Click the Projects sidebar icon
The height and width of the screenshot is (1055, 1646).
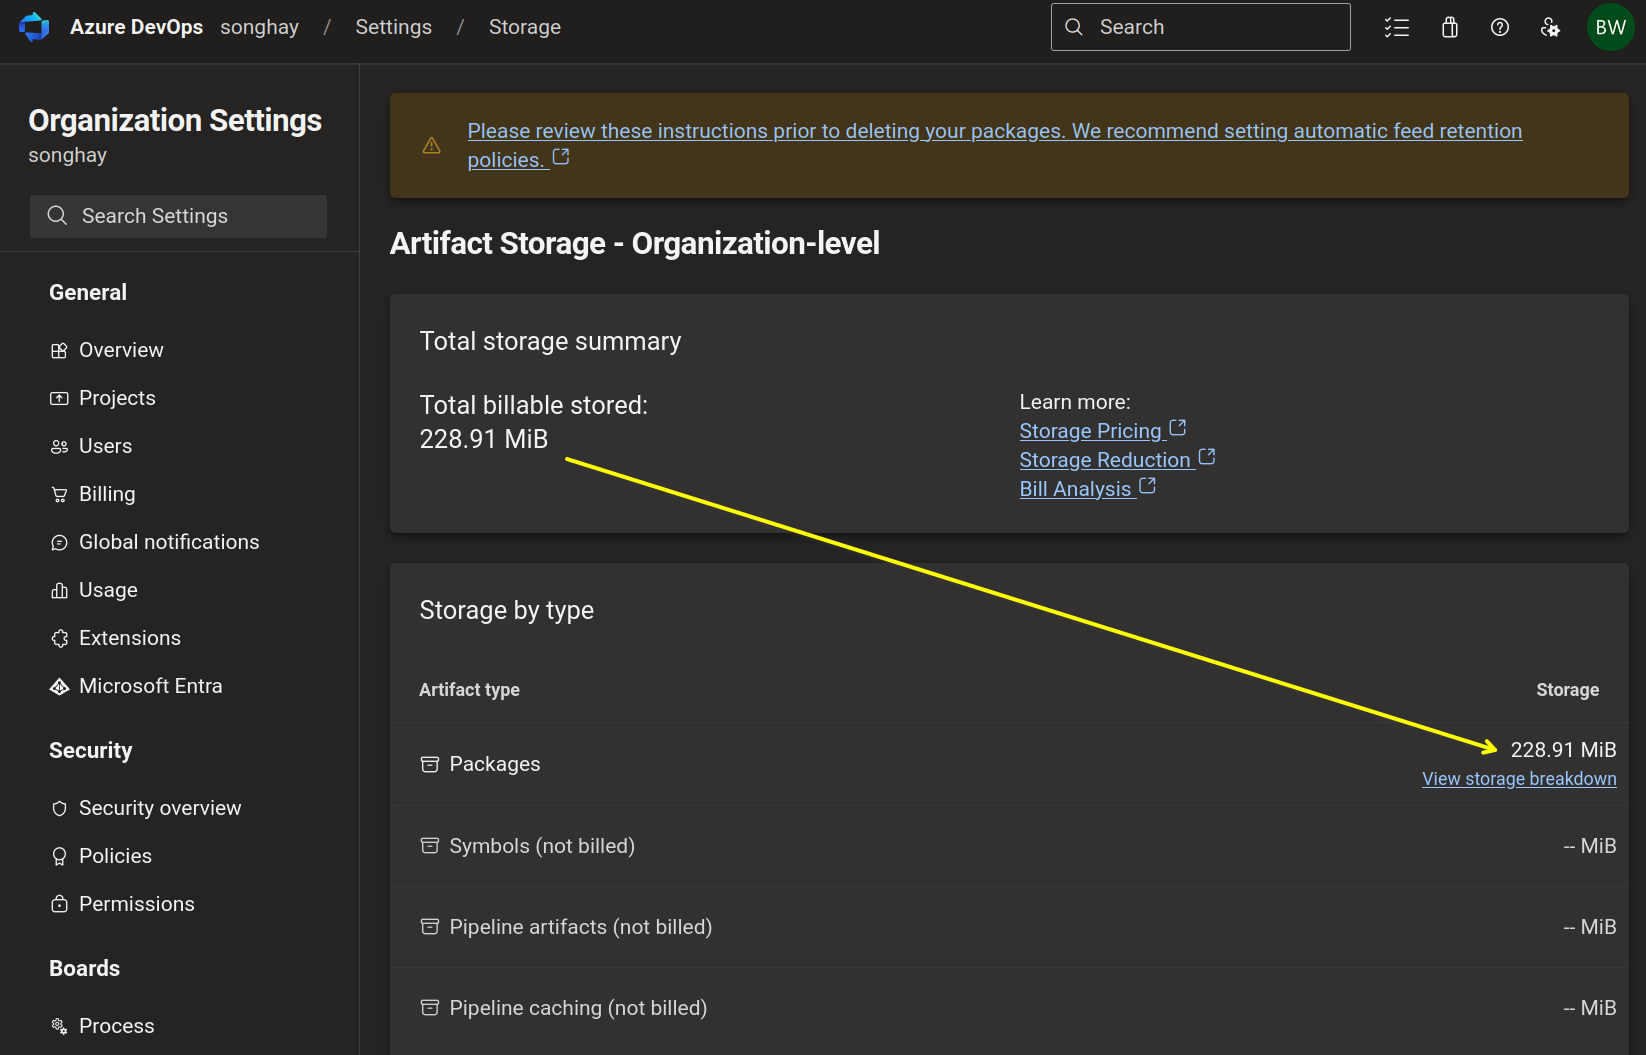(x=59, y=398)
